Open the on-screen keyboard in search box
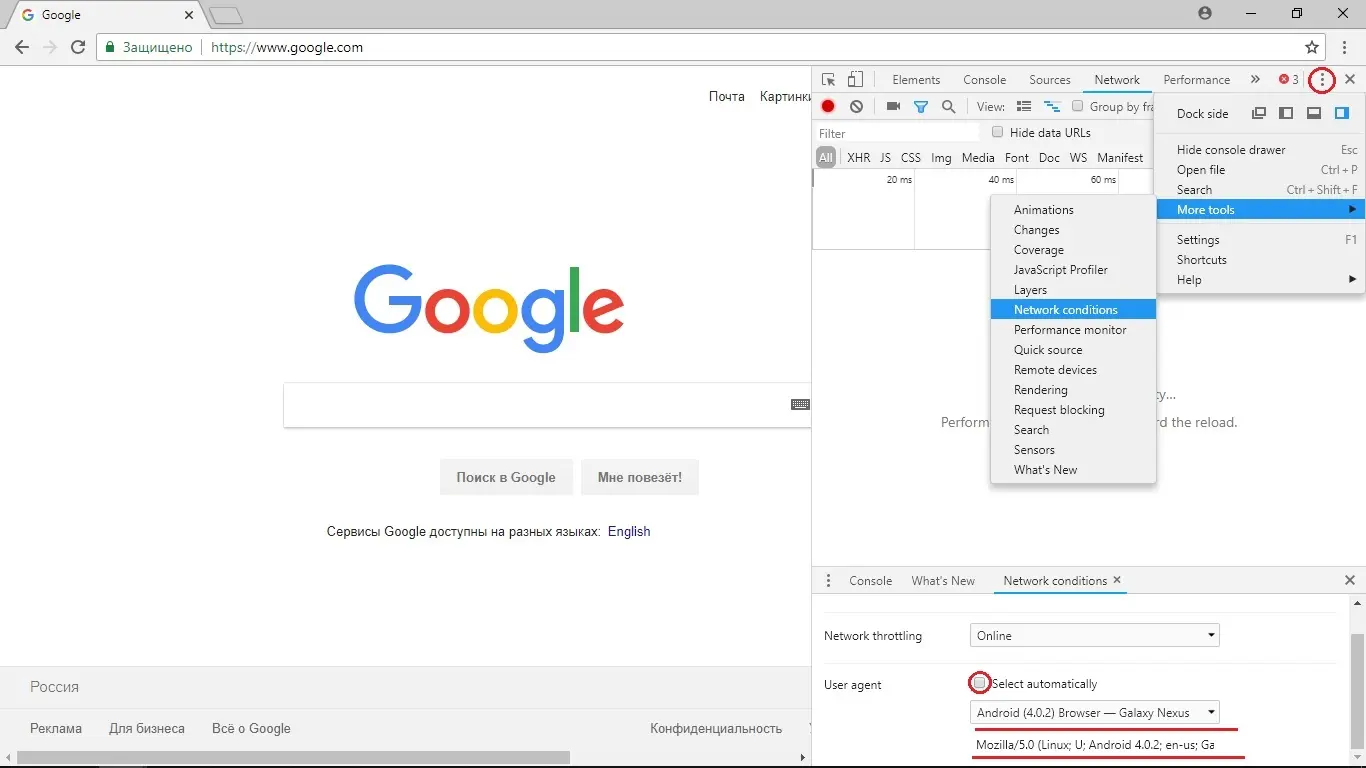The image size is (1366, 768). coord(799,404)
